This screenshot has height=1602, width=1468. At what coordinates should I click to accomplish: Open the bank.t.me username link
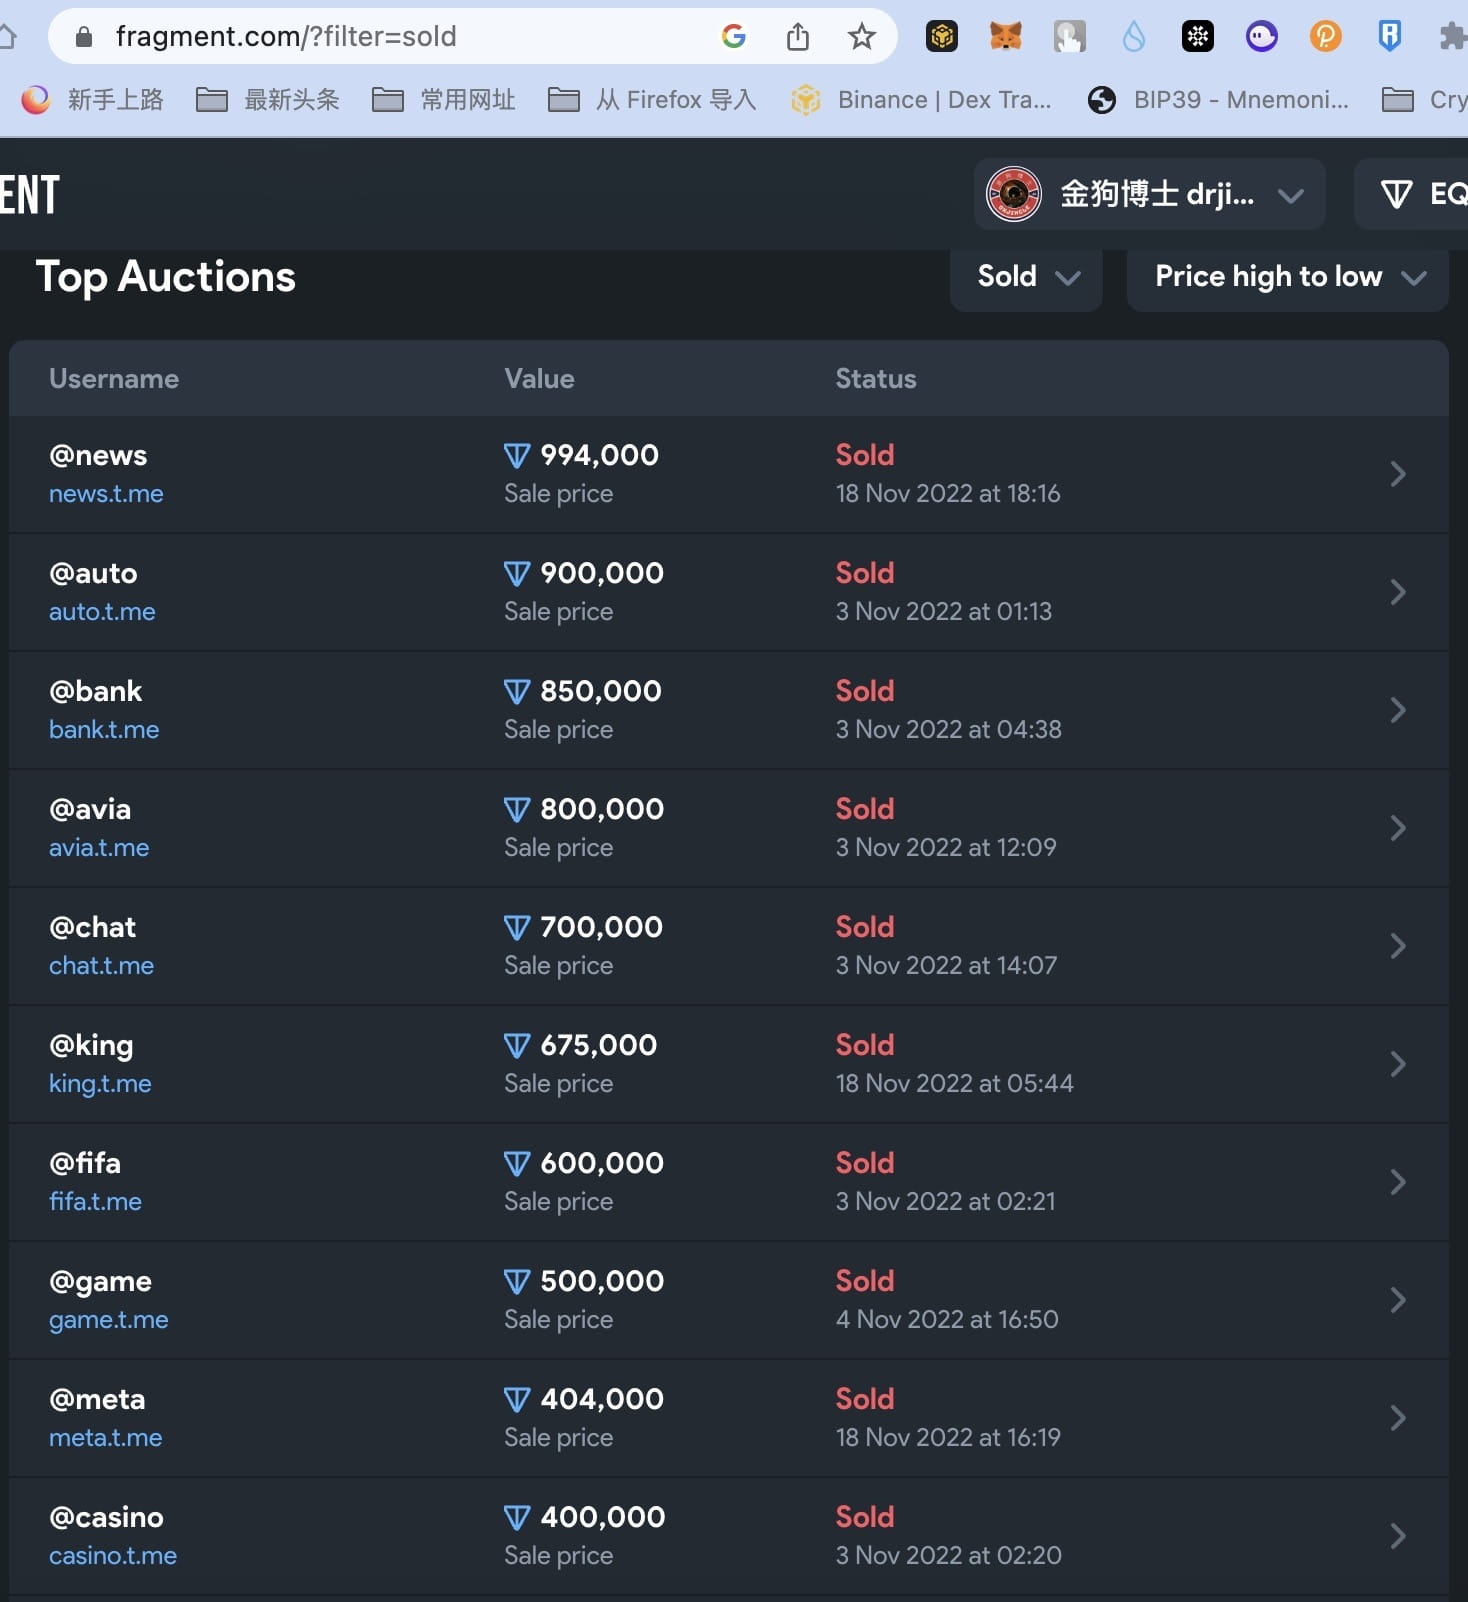[x=104, y=729]
